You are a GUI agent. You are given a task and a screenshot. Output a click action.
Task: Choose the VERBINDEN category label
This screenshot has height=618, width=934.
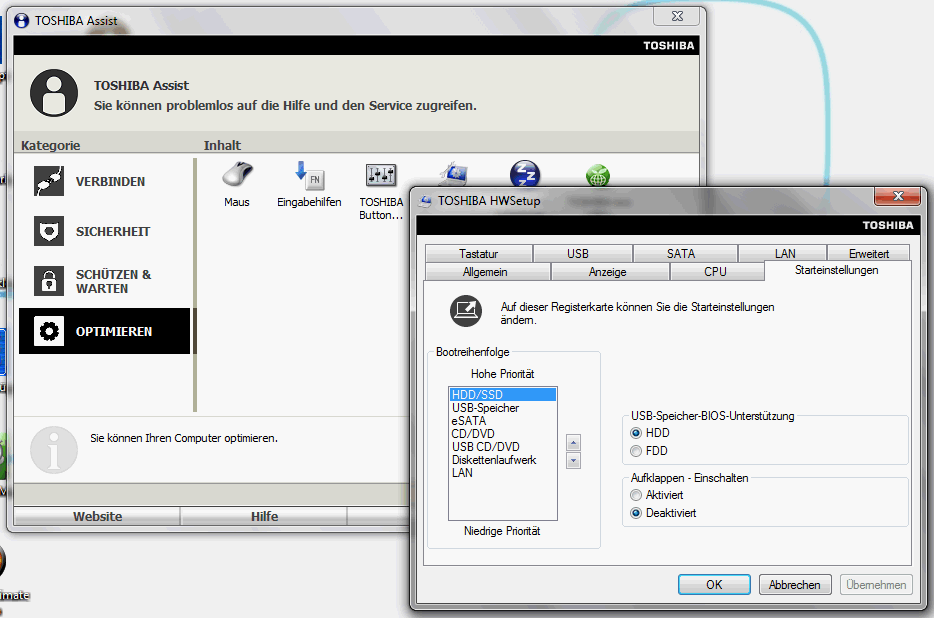110,182
